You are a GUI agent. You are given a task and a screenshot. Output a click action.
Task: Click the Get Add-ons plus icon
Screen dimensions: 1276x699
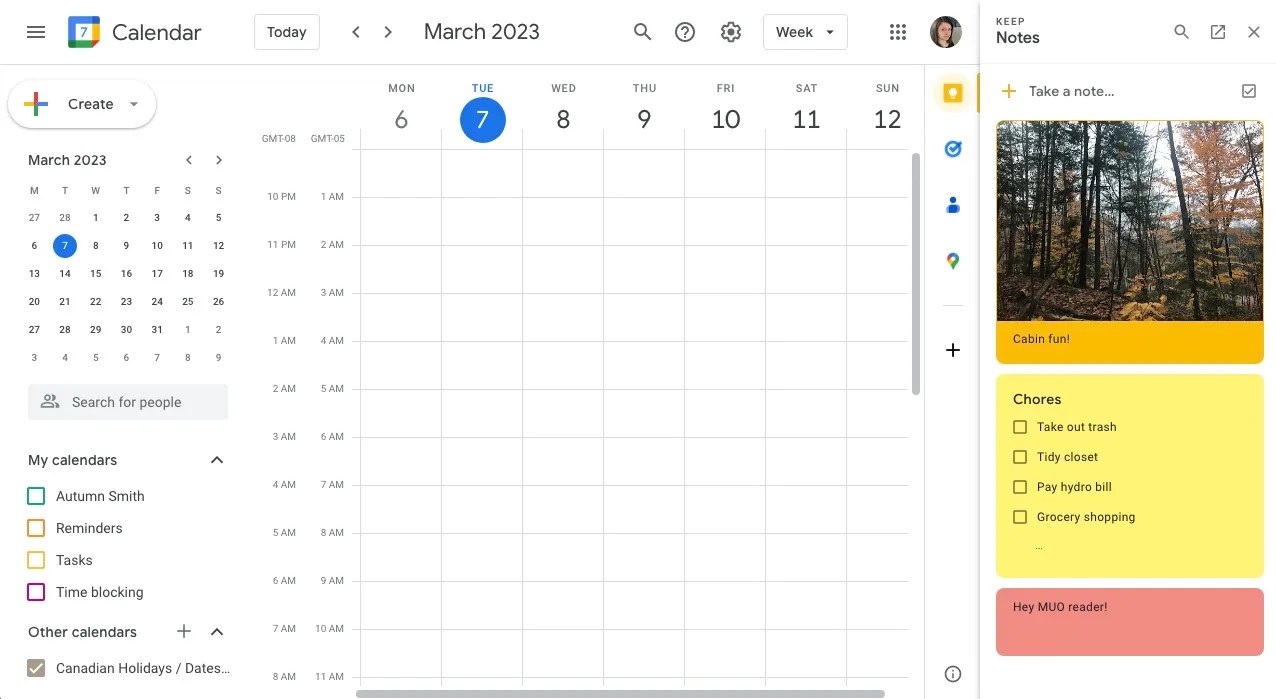[x=952, y=349]
